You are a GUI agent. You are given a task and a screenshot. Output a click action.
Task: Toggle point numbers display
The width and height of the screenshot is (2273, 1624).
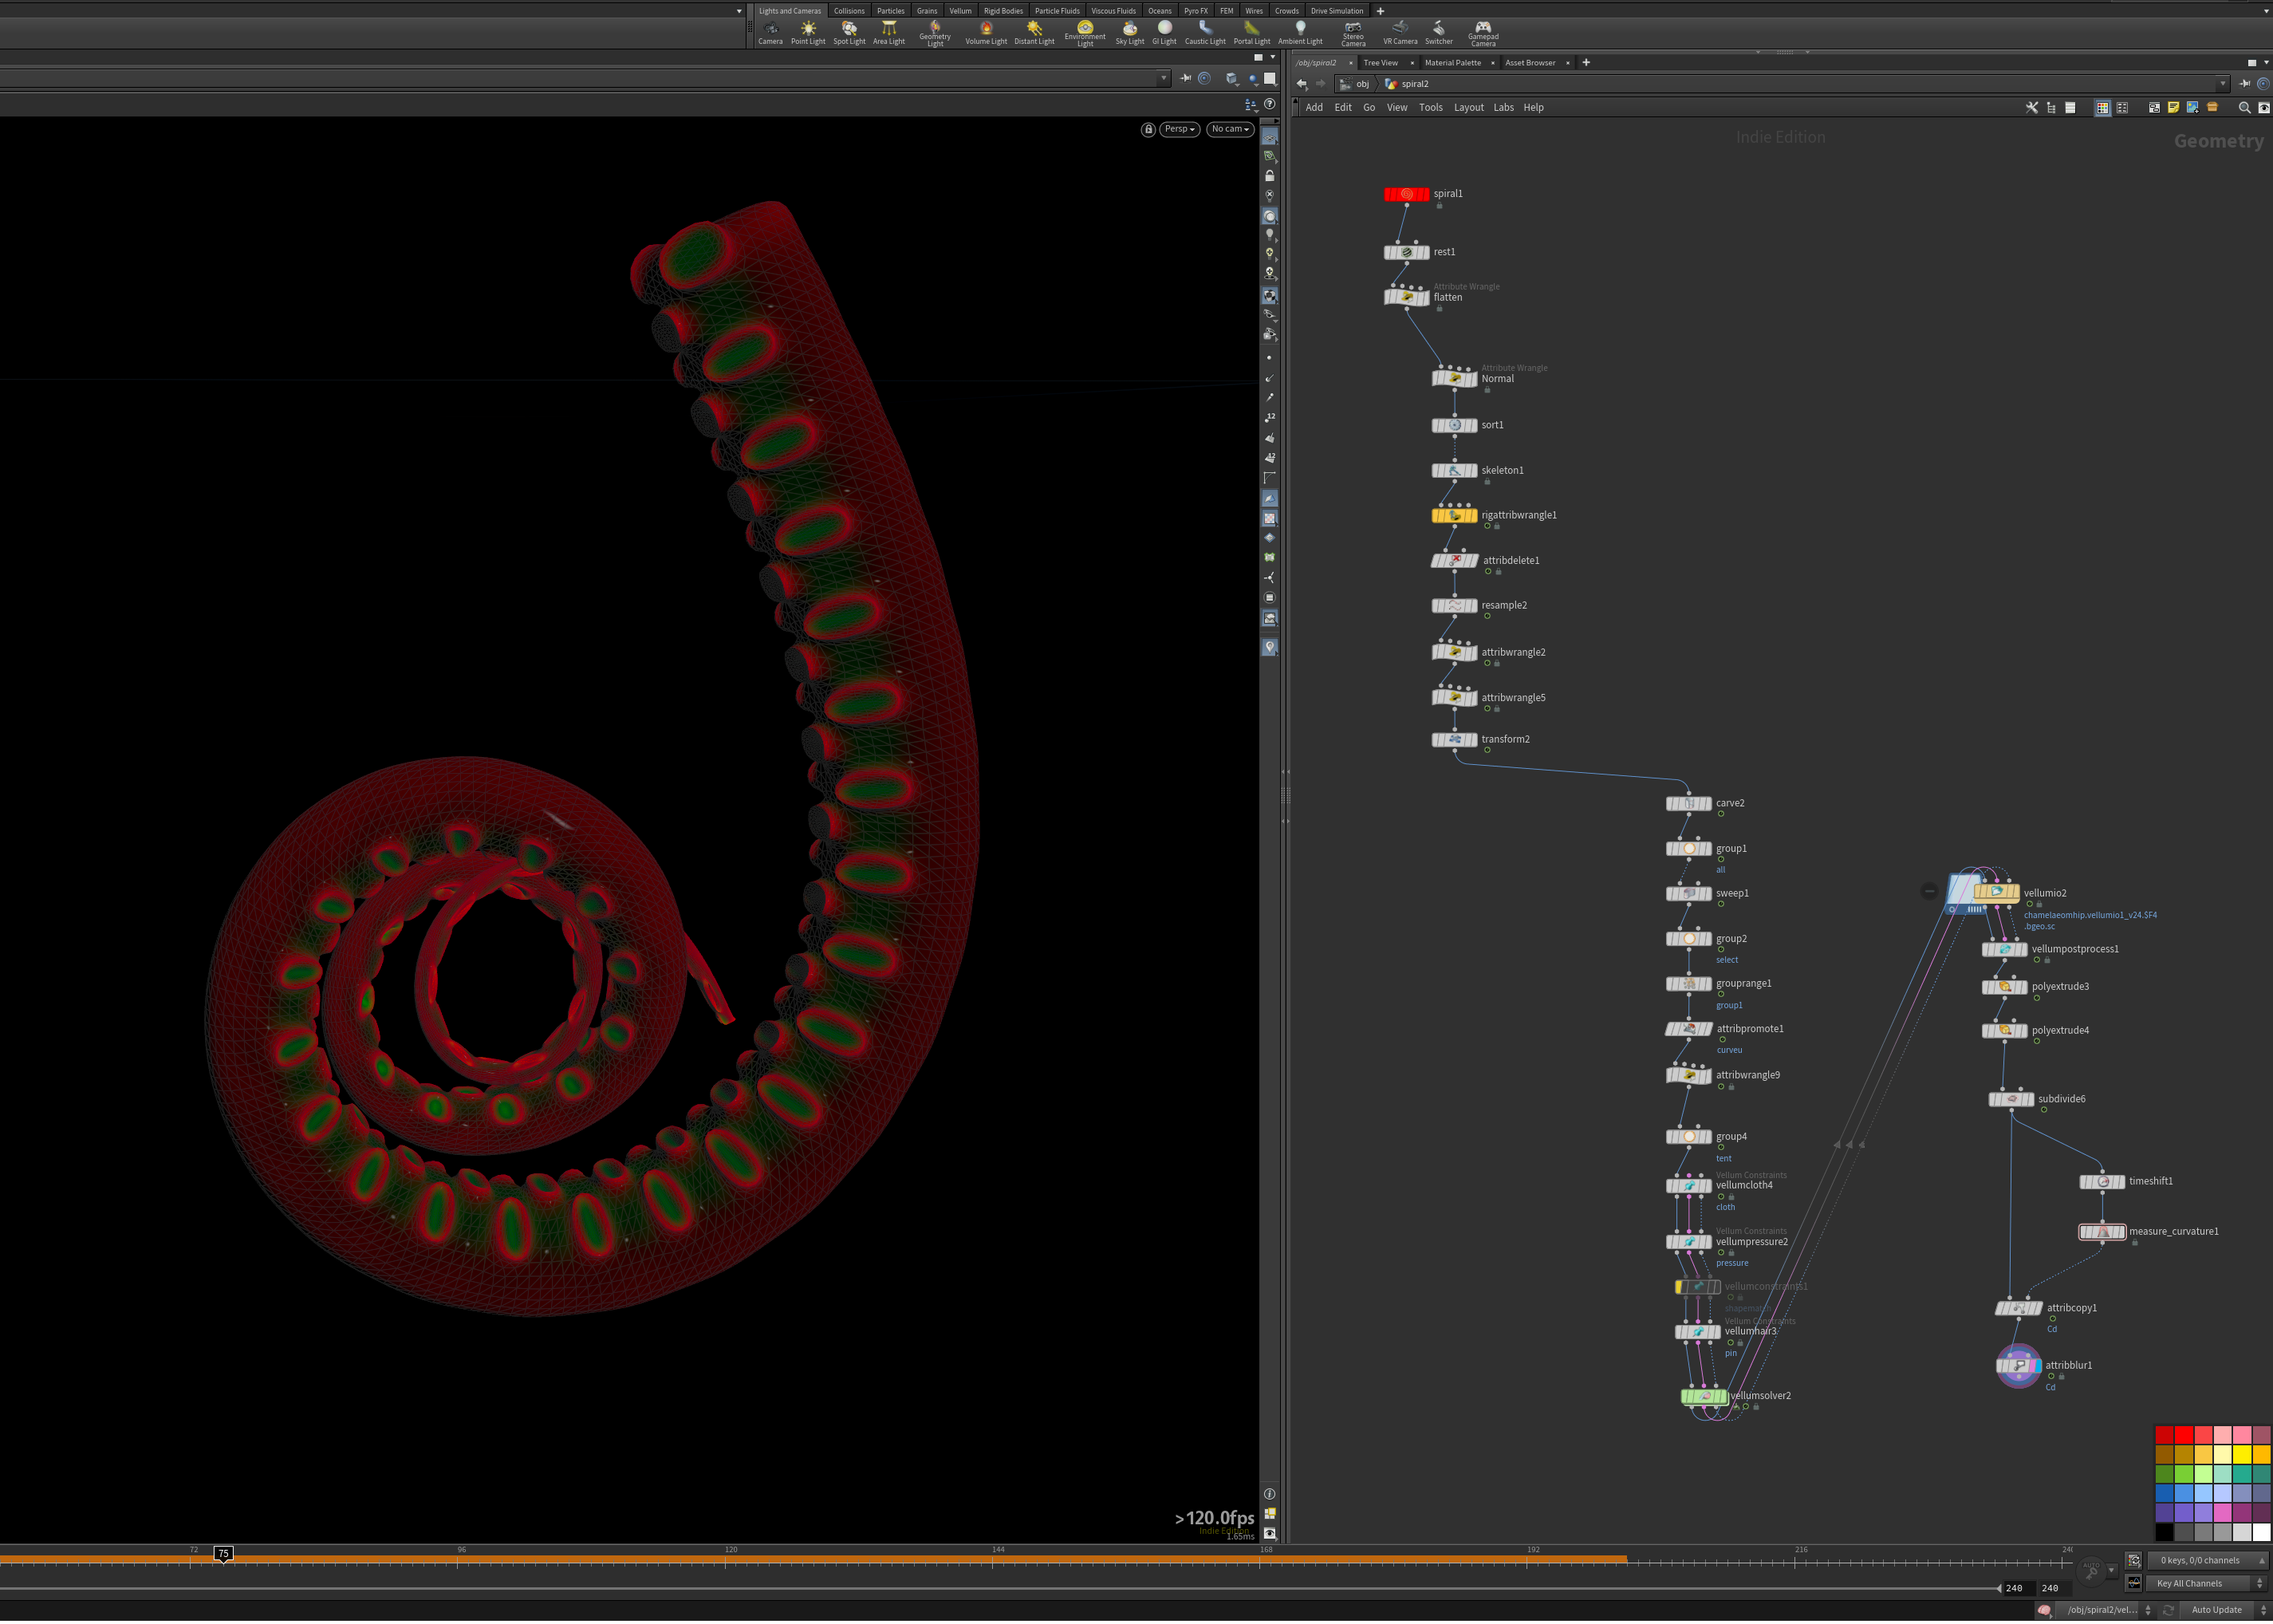1269,418
